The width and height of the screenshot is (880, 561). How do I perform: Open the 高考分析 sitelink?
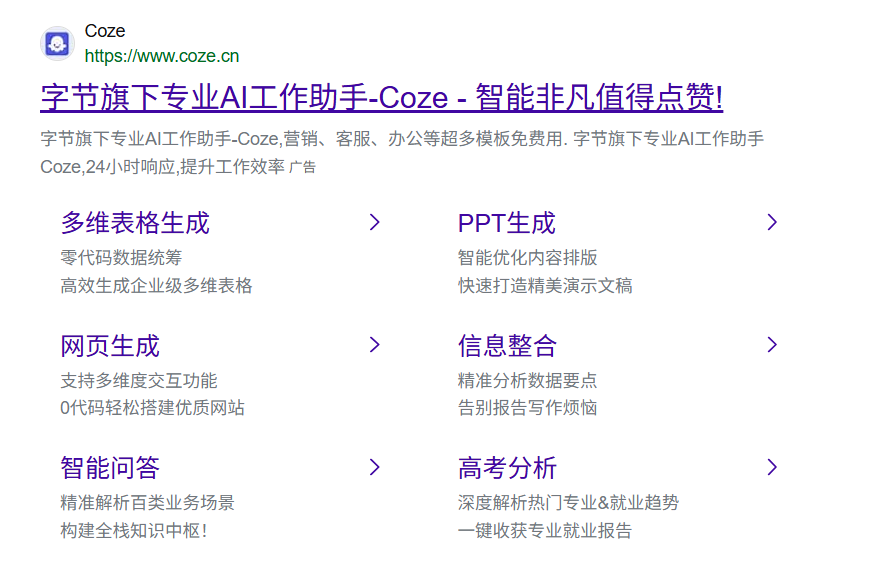pyautogui.click(x=507, y=468)
